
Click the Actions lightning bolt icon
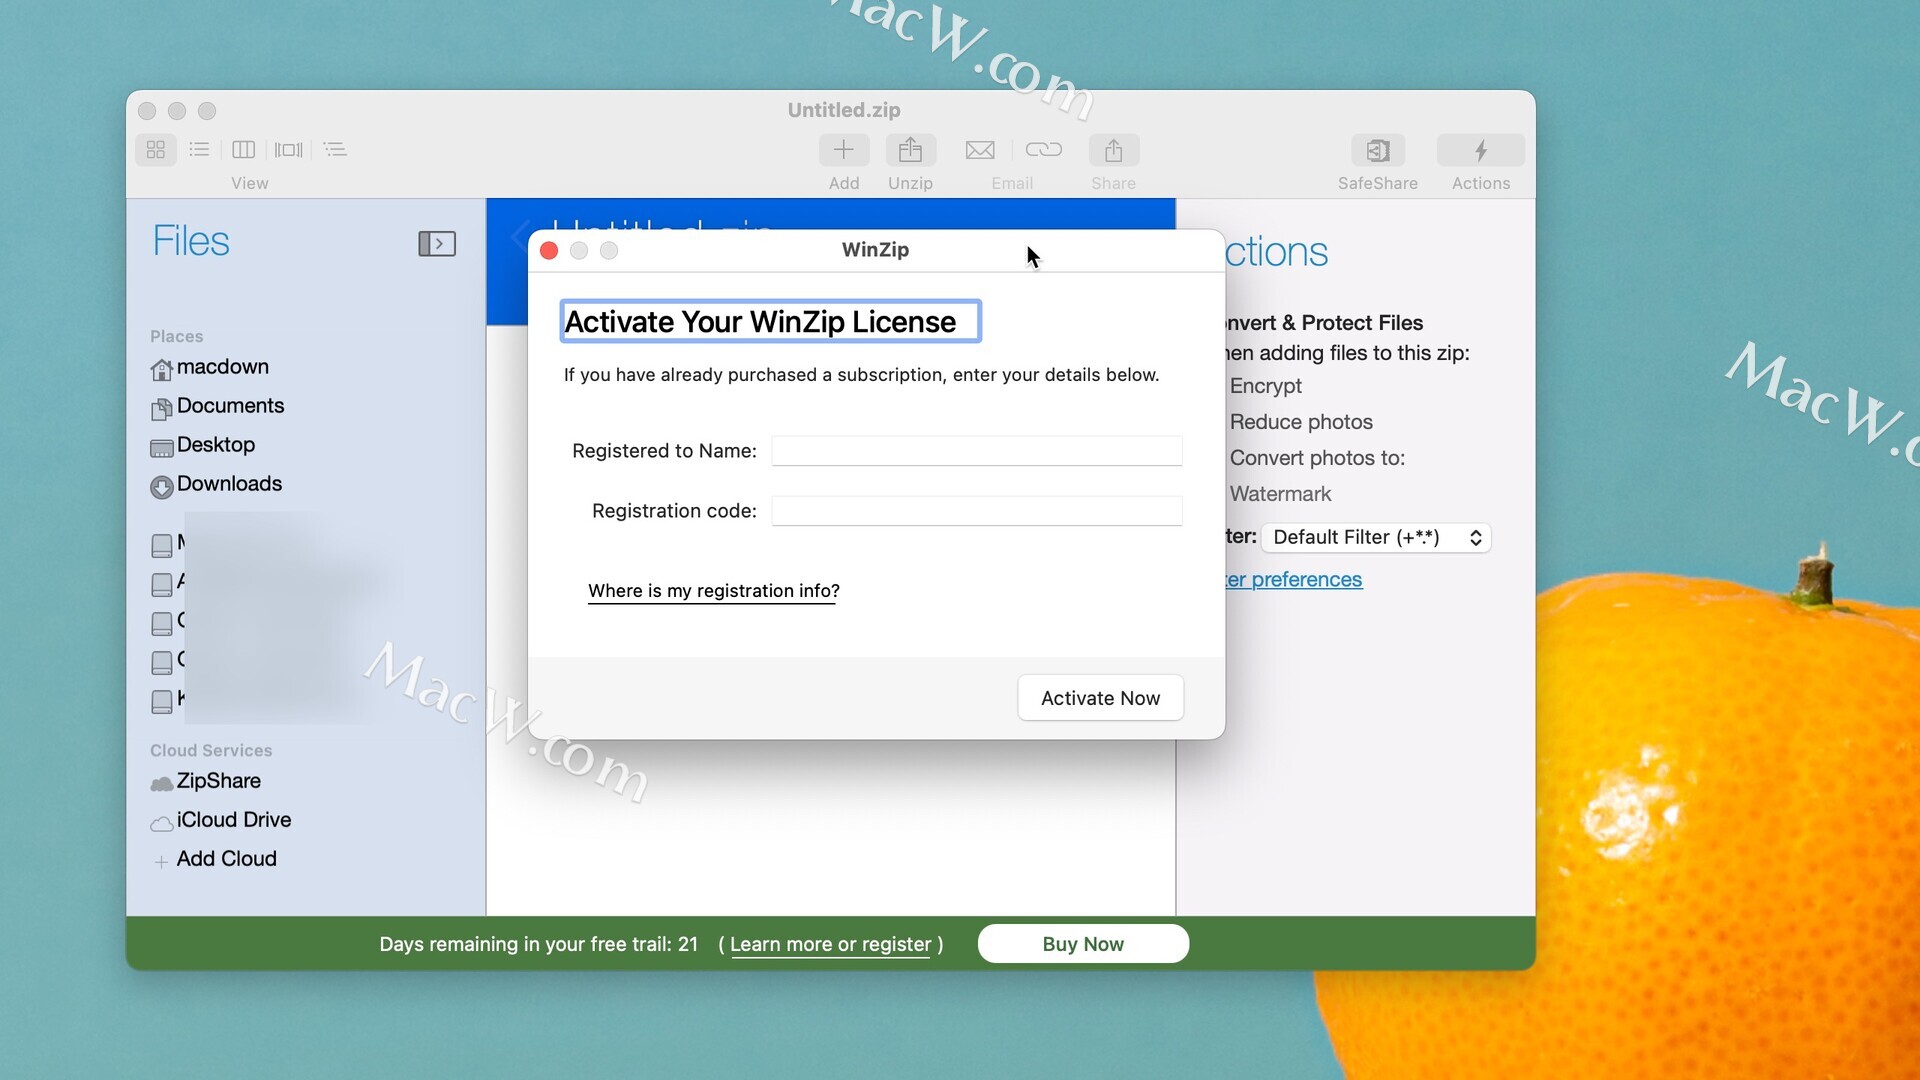pos(1480,151)
